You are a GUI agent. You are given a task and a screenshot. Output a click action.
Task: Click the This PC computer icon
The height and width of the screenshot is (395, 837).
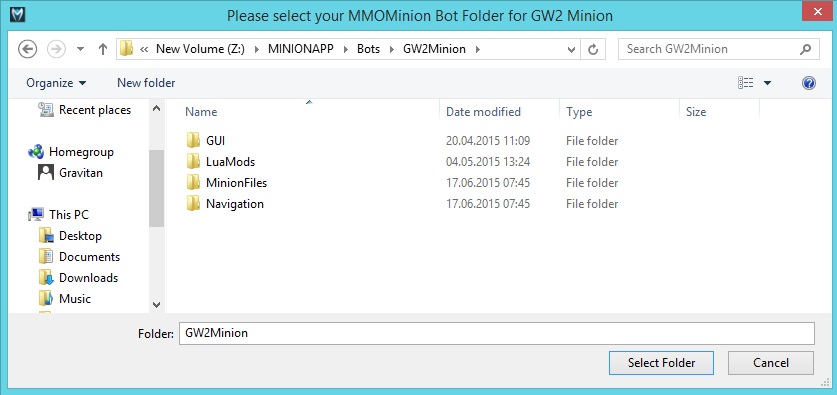[x=36, y=215]
